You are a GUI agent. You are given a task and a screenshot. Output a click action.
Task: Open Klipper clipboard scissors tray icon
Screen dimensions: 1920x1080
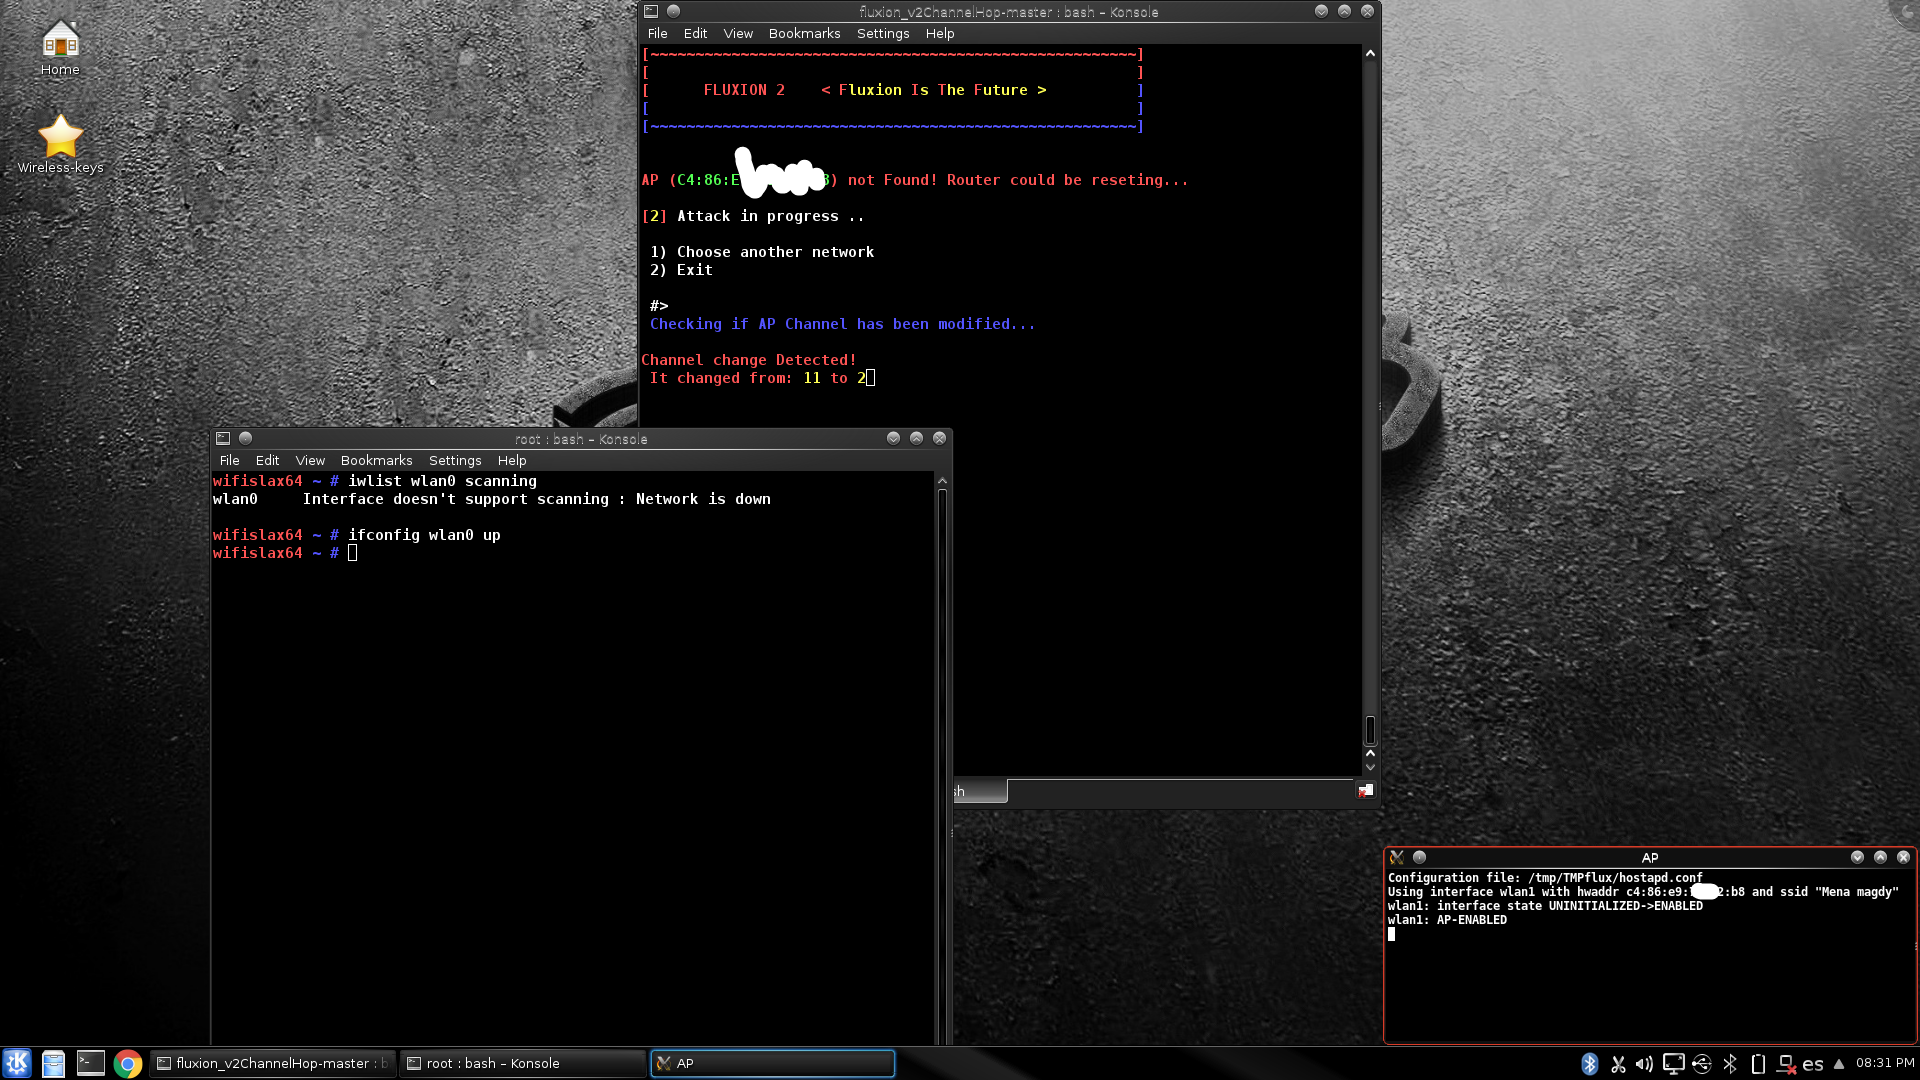point(1618,1064)
